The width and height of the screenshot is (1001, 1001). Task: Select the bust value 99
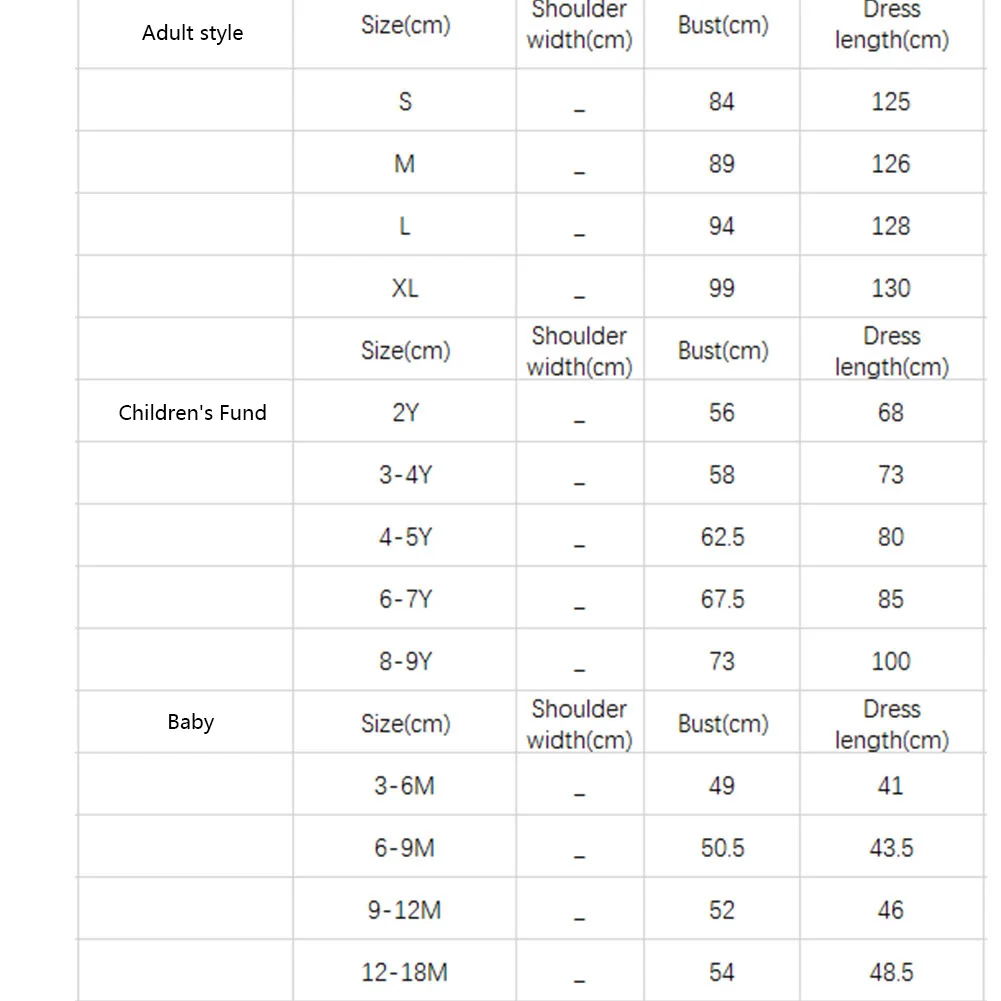(x=722, y=288)
